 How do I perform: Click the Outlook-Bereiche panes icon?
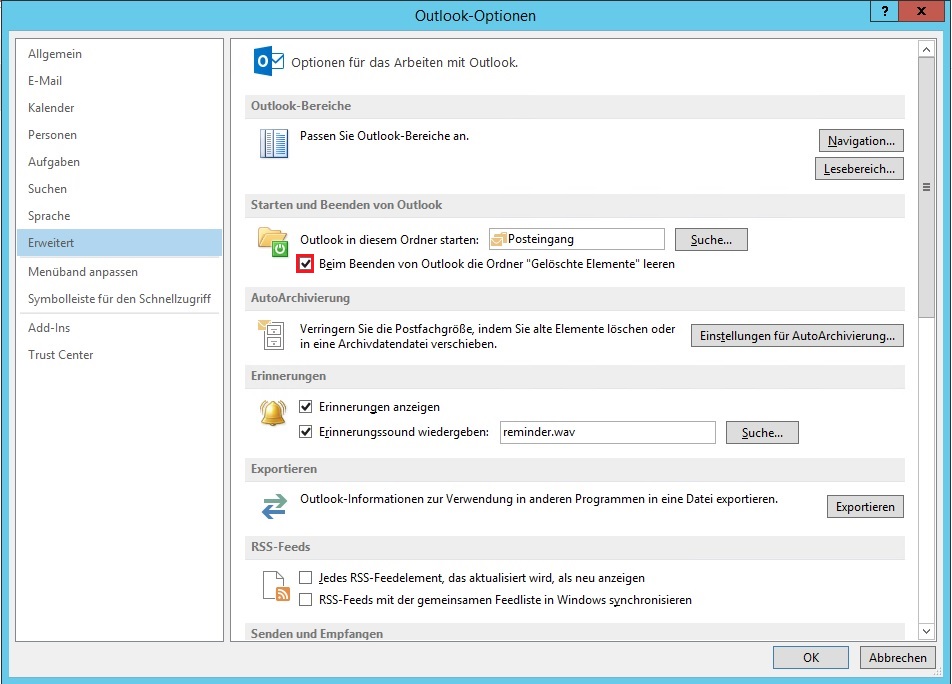coord(274,143)
